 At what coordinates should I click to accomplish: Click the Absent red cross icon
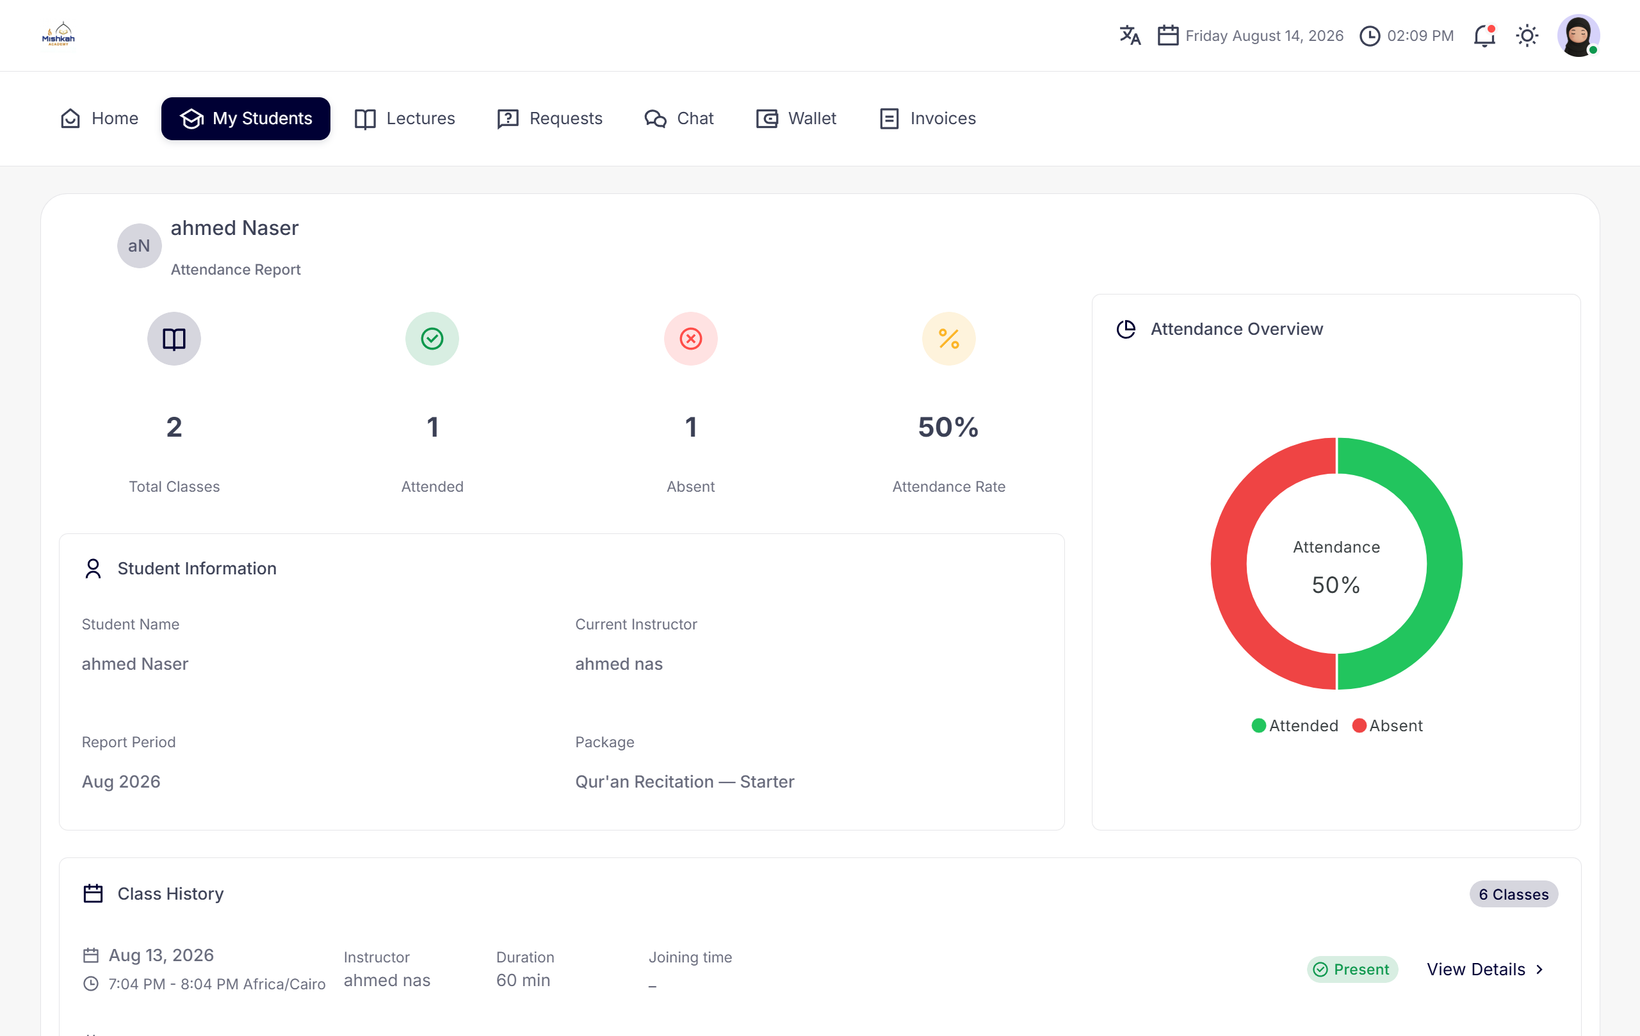click(691, 339)
